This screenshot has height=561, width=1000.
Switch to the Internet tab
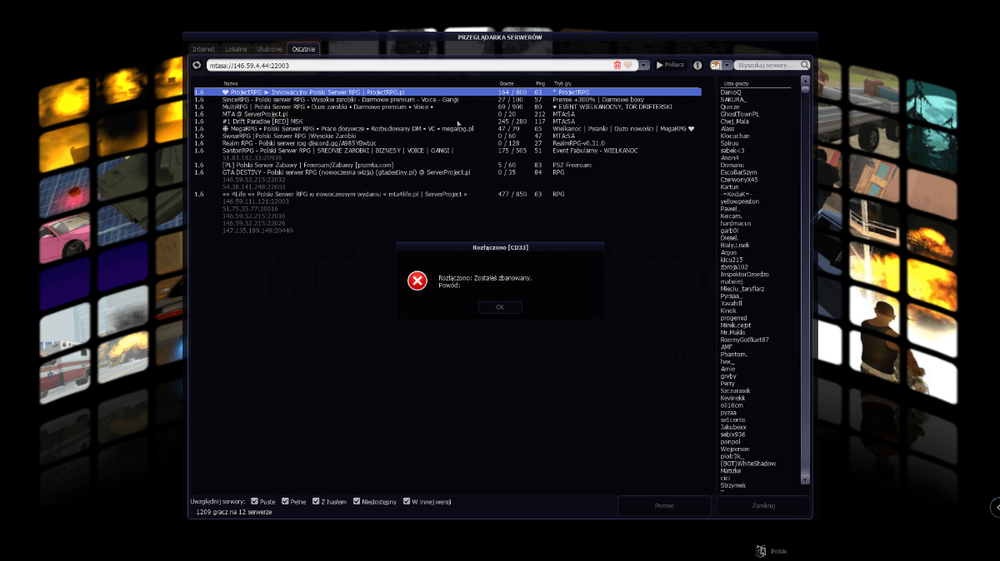pyautogui.click(x=203, y=49)
